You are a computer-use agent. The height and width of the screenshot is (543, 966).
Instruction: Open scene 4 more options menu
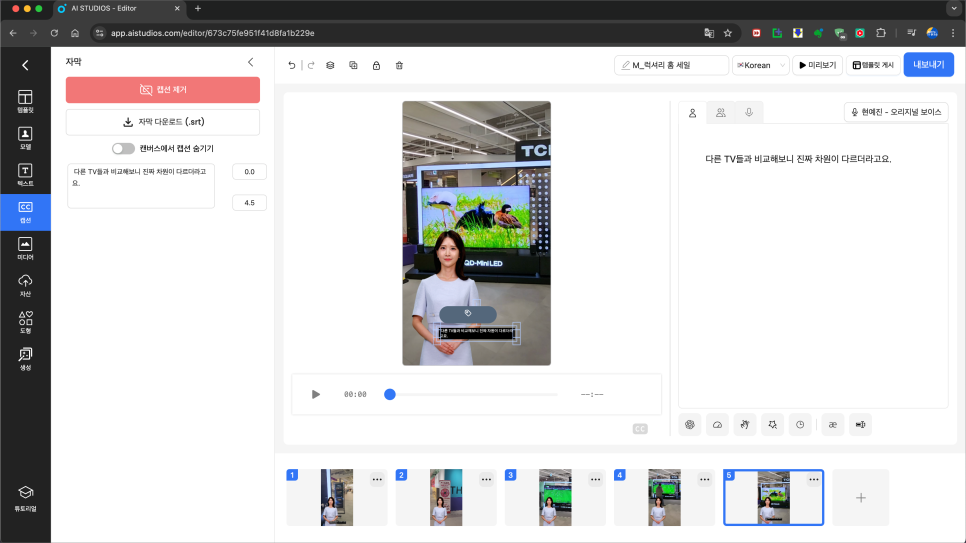coord(704,480)
